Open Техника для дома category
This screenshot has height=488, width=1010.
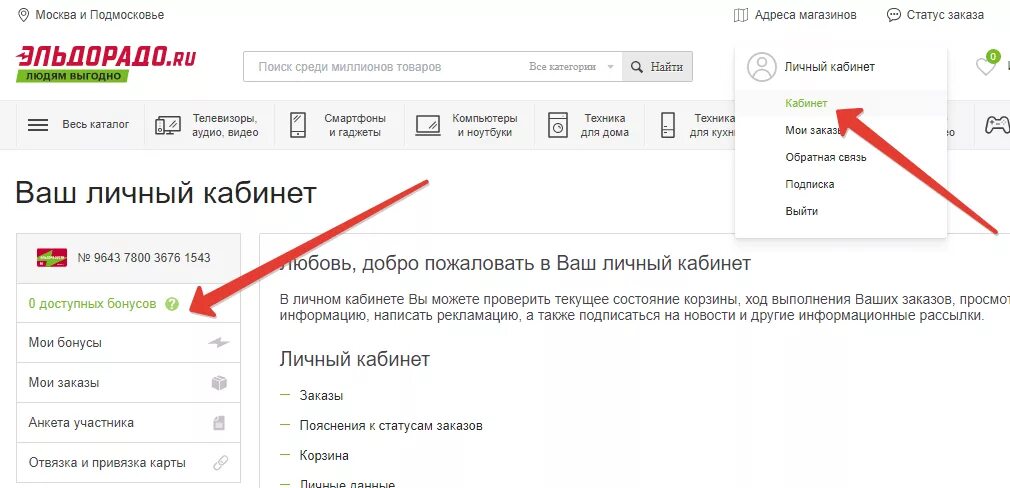tap(605, 126)
